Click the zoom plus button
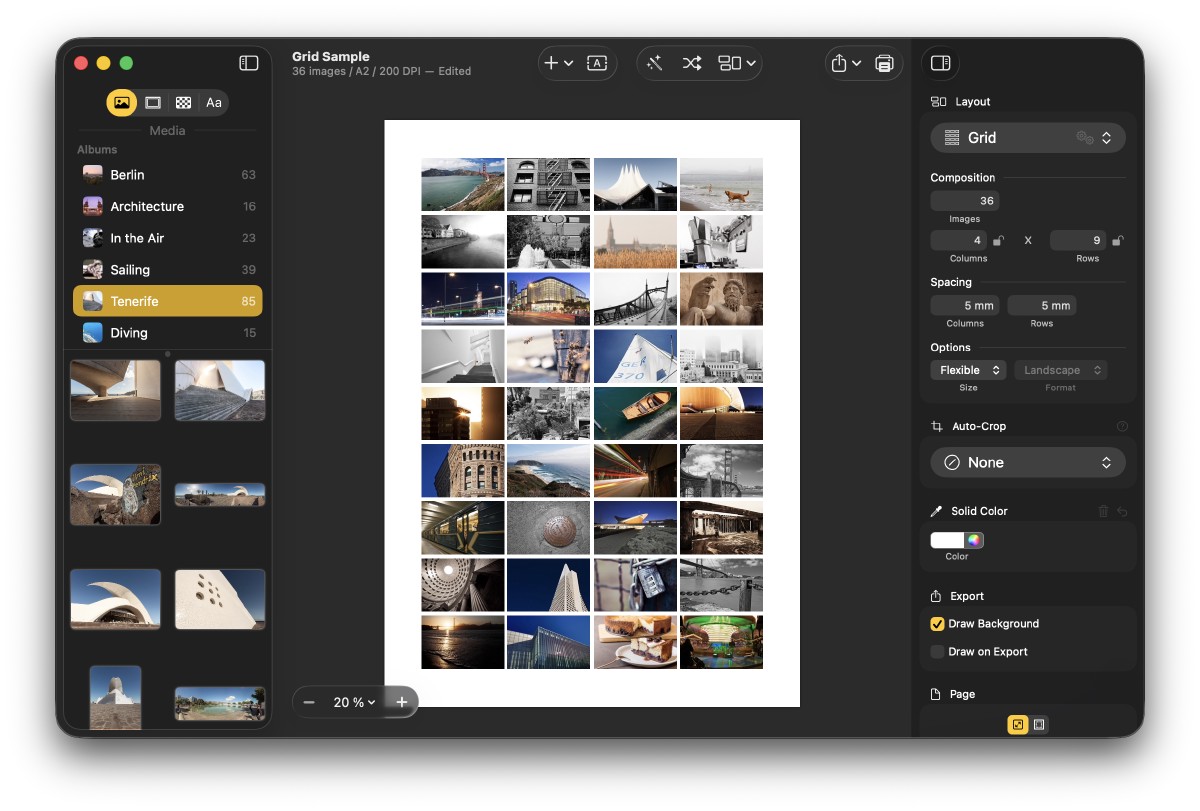This screenshot has height=811, width=1200. [x=401, y=702]
